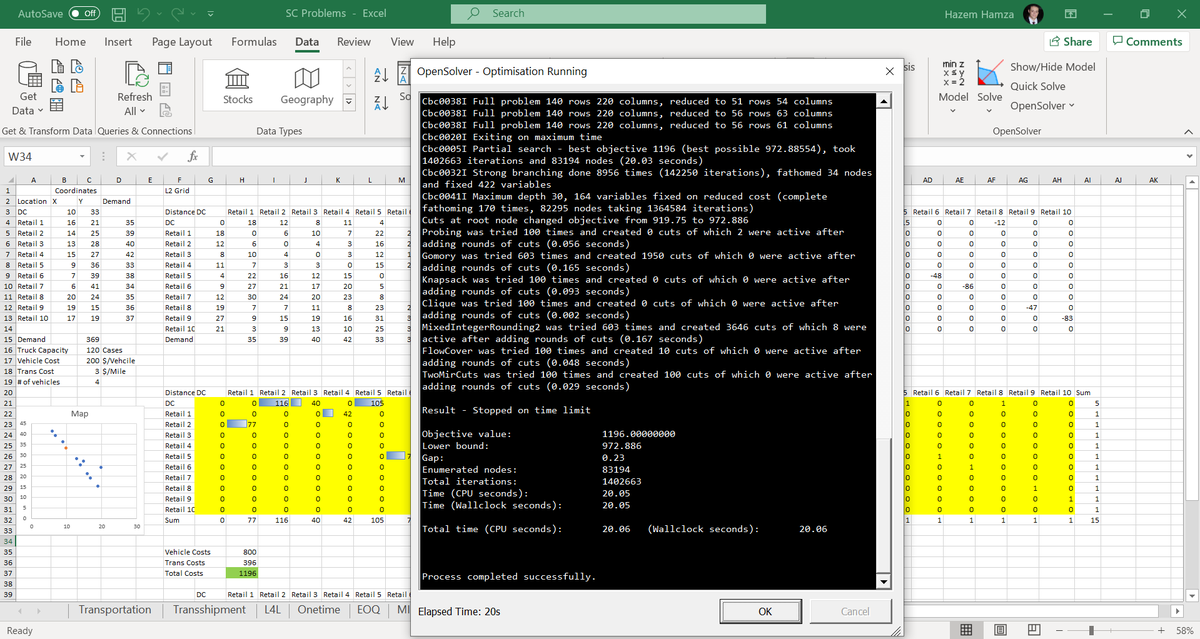Click the zoom in plus button
1200x639 pixels.
click(1160, 630)
